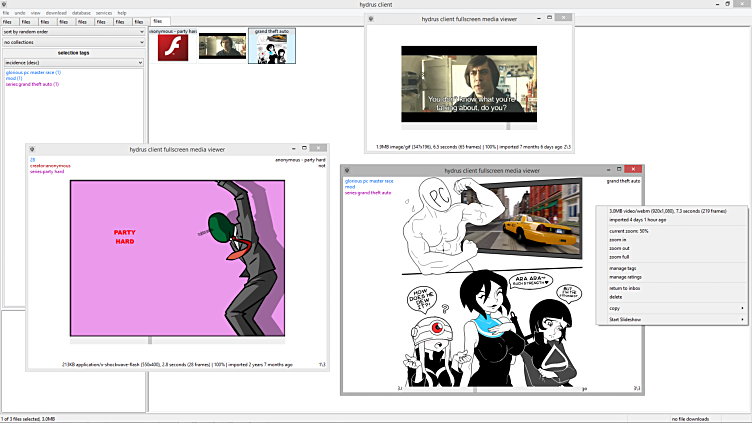Click the Party Hard viewer window icon
This screenshot has width=752, height=423.
[33, 149]
